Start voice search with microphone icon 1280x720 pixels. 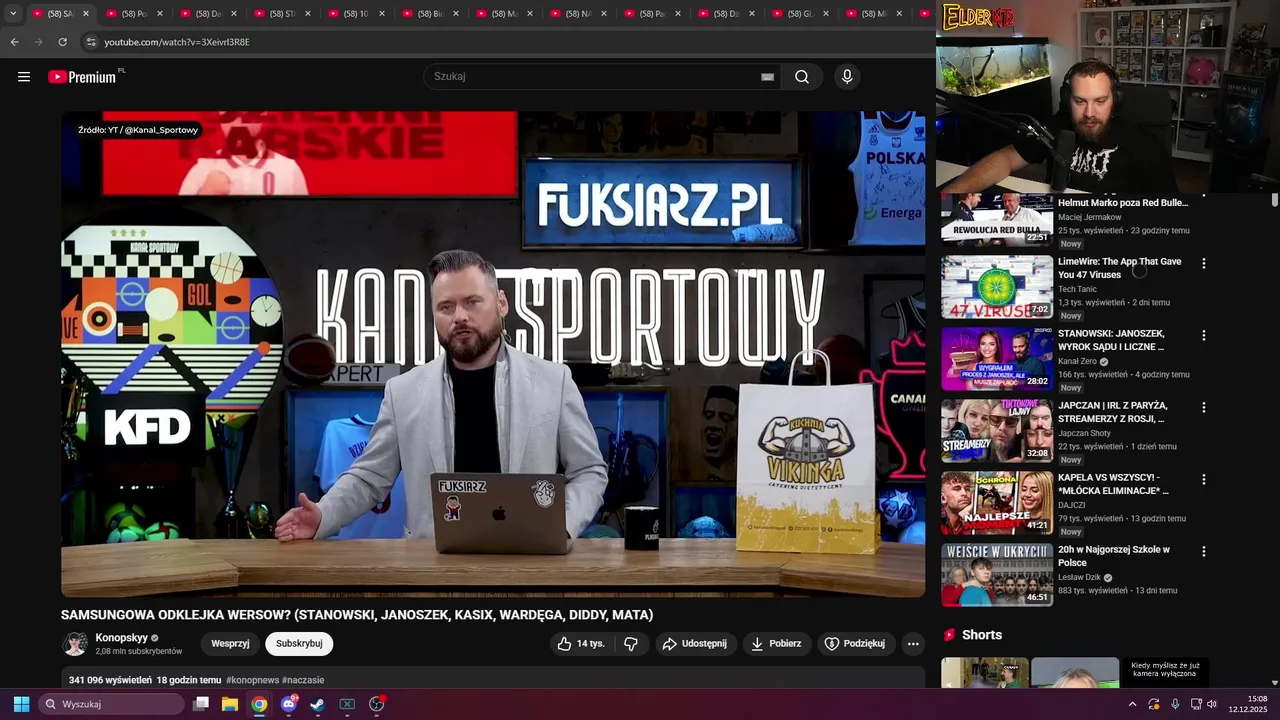point(847,77)
